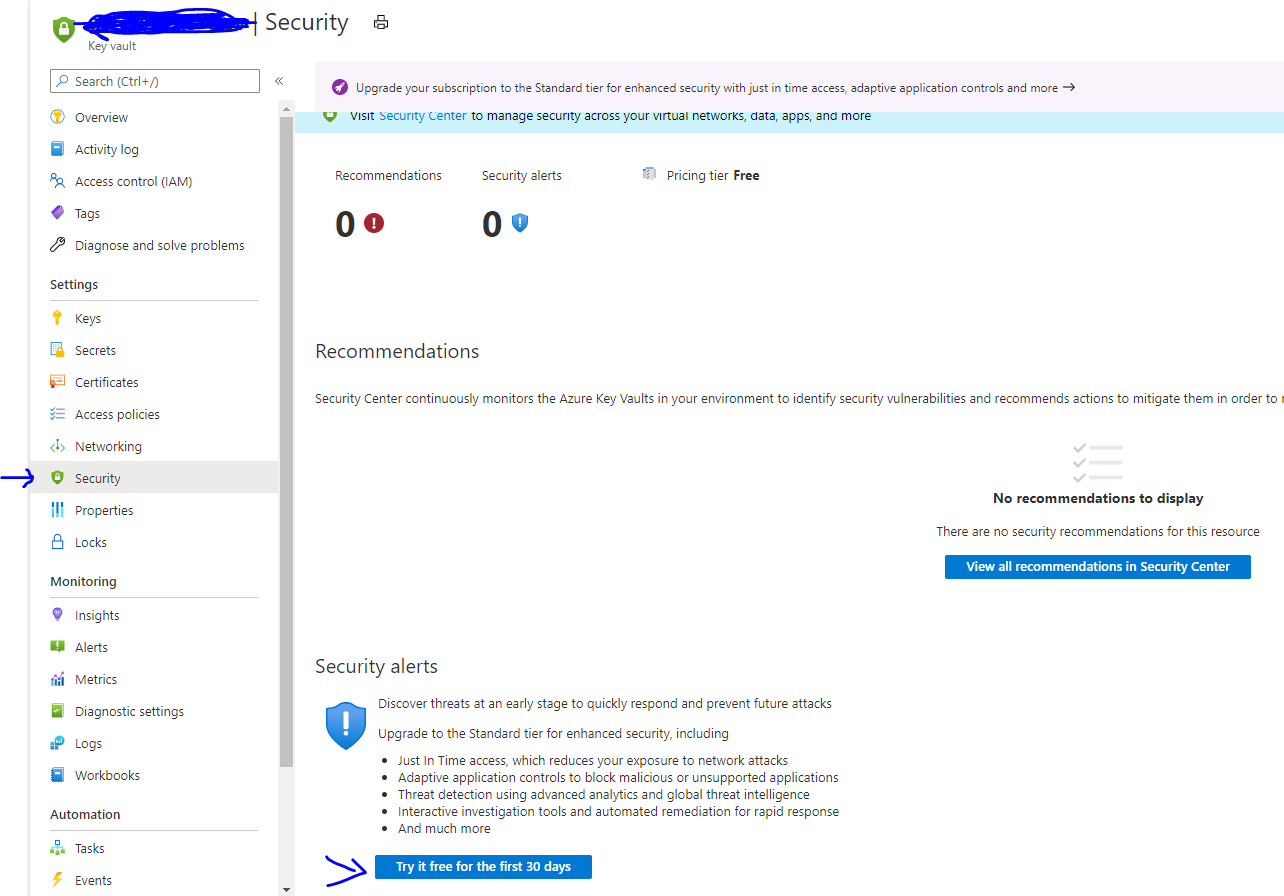Image resolution: width=1284 pixels, height=896 pixels.
Task: Open Networking from Settings list
Action: pyautogui.click(x=108, y=446)
